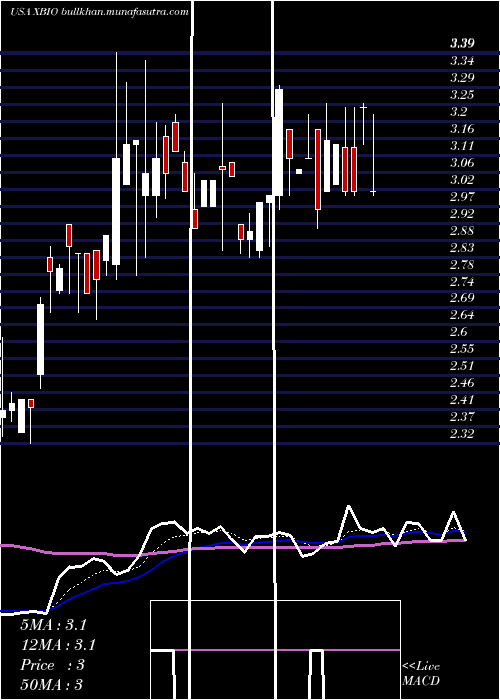Select the 2.92 price axis value
Screen dimensions: 500x700
click(462, 213)
